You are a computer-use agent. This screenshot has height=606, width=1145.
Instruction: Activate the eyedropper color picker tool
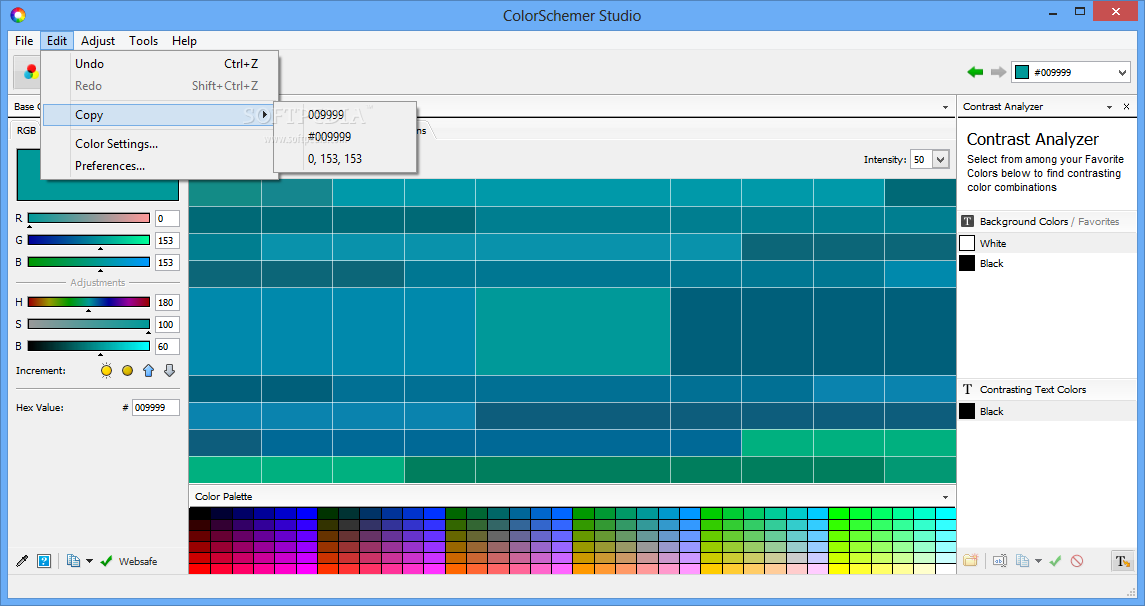click(x=22, y=561)
